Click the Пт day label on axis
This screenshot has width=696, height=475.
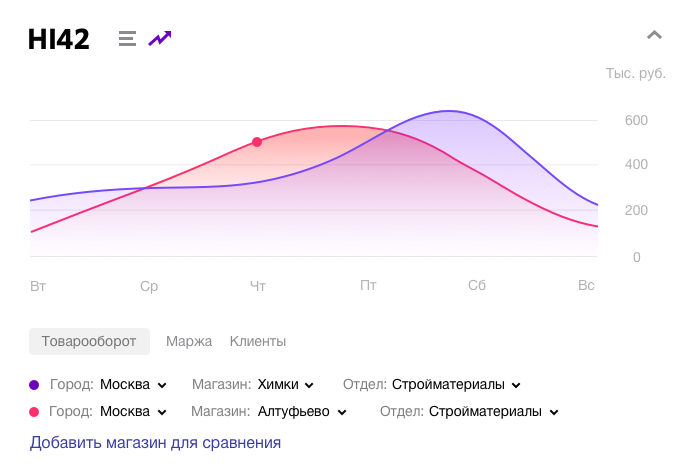pos(368,286)
